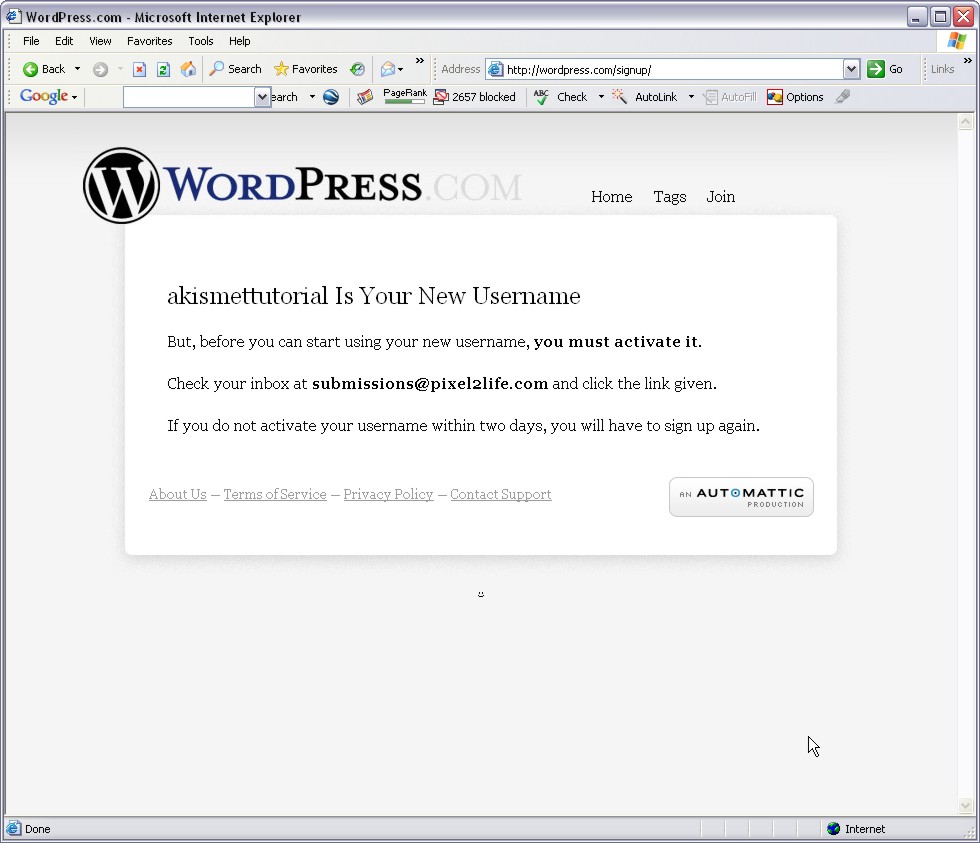Click the Automattic Production badge
980x843 pixels.
point(741,497)
